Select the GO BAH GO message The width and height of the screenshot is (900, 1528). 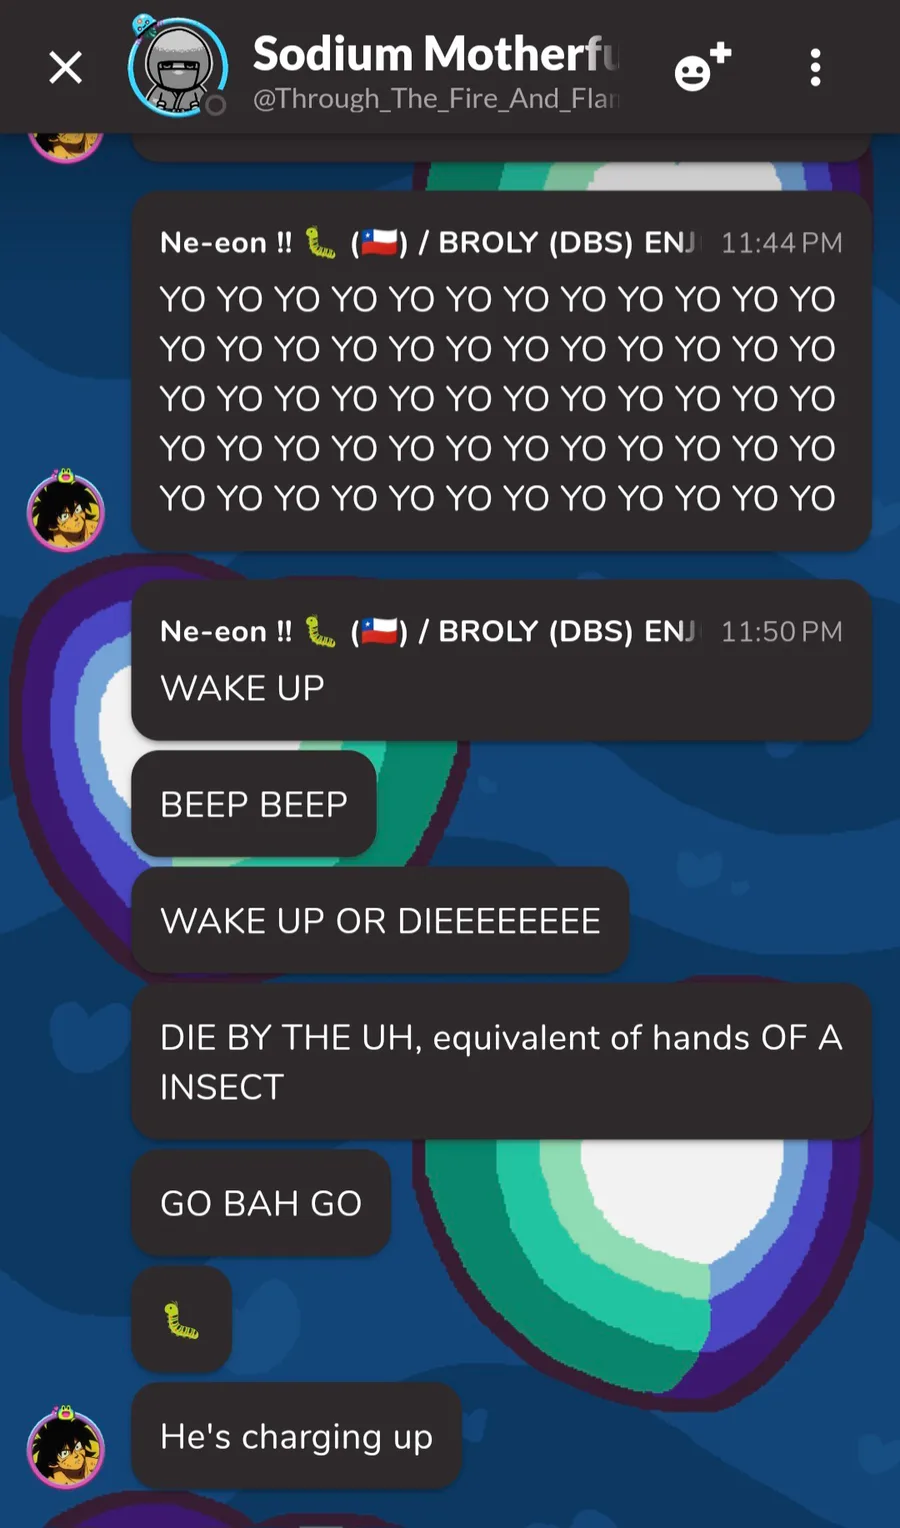(x=261, y=1203)
